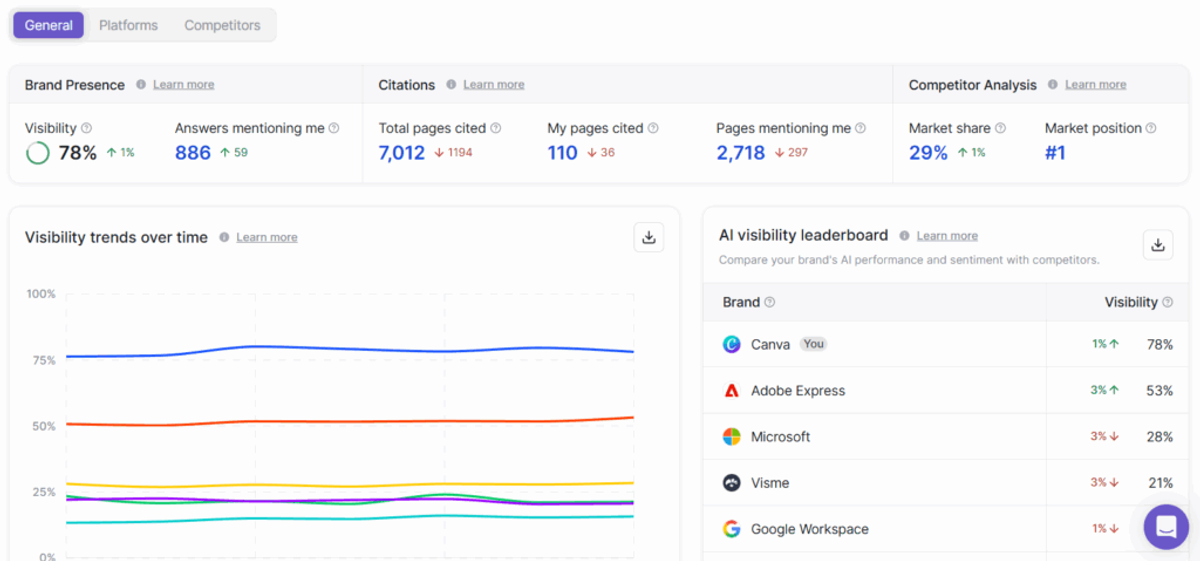Viewport: 1200px width, 561px height.
Task: Click the Visme brand icon
Action: 732,483
